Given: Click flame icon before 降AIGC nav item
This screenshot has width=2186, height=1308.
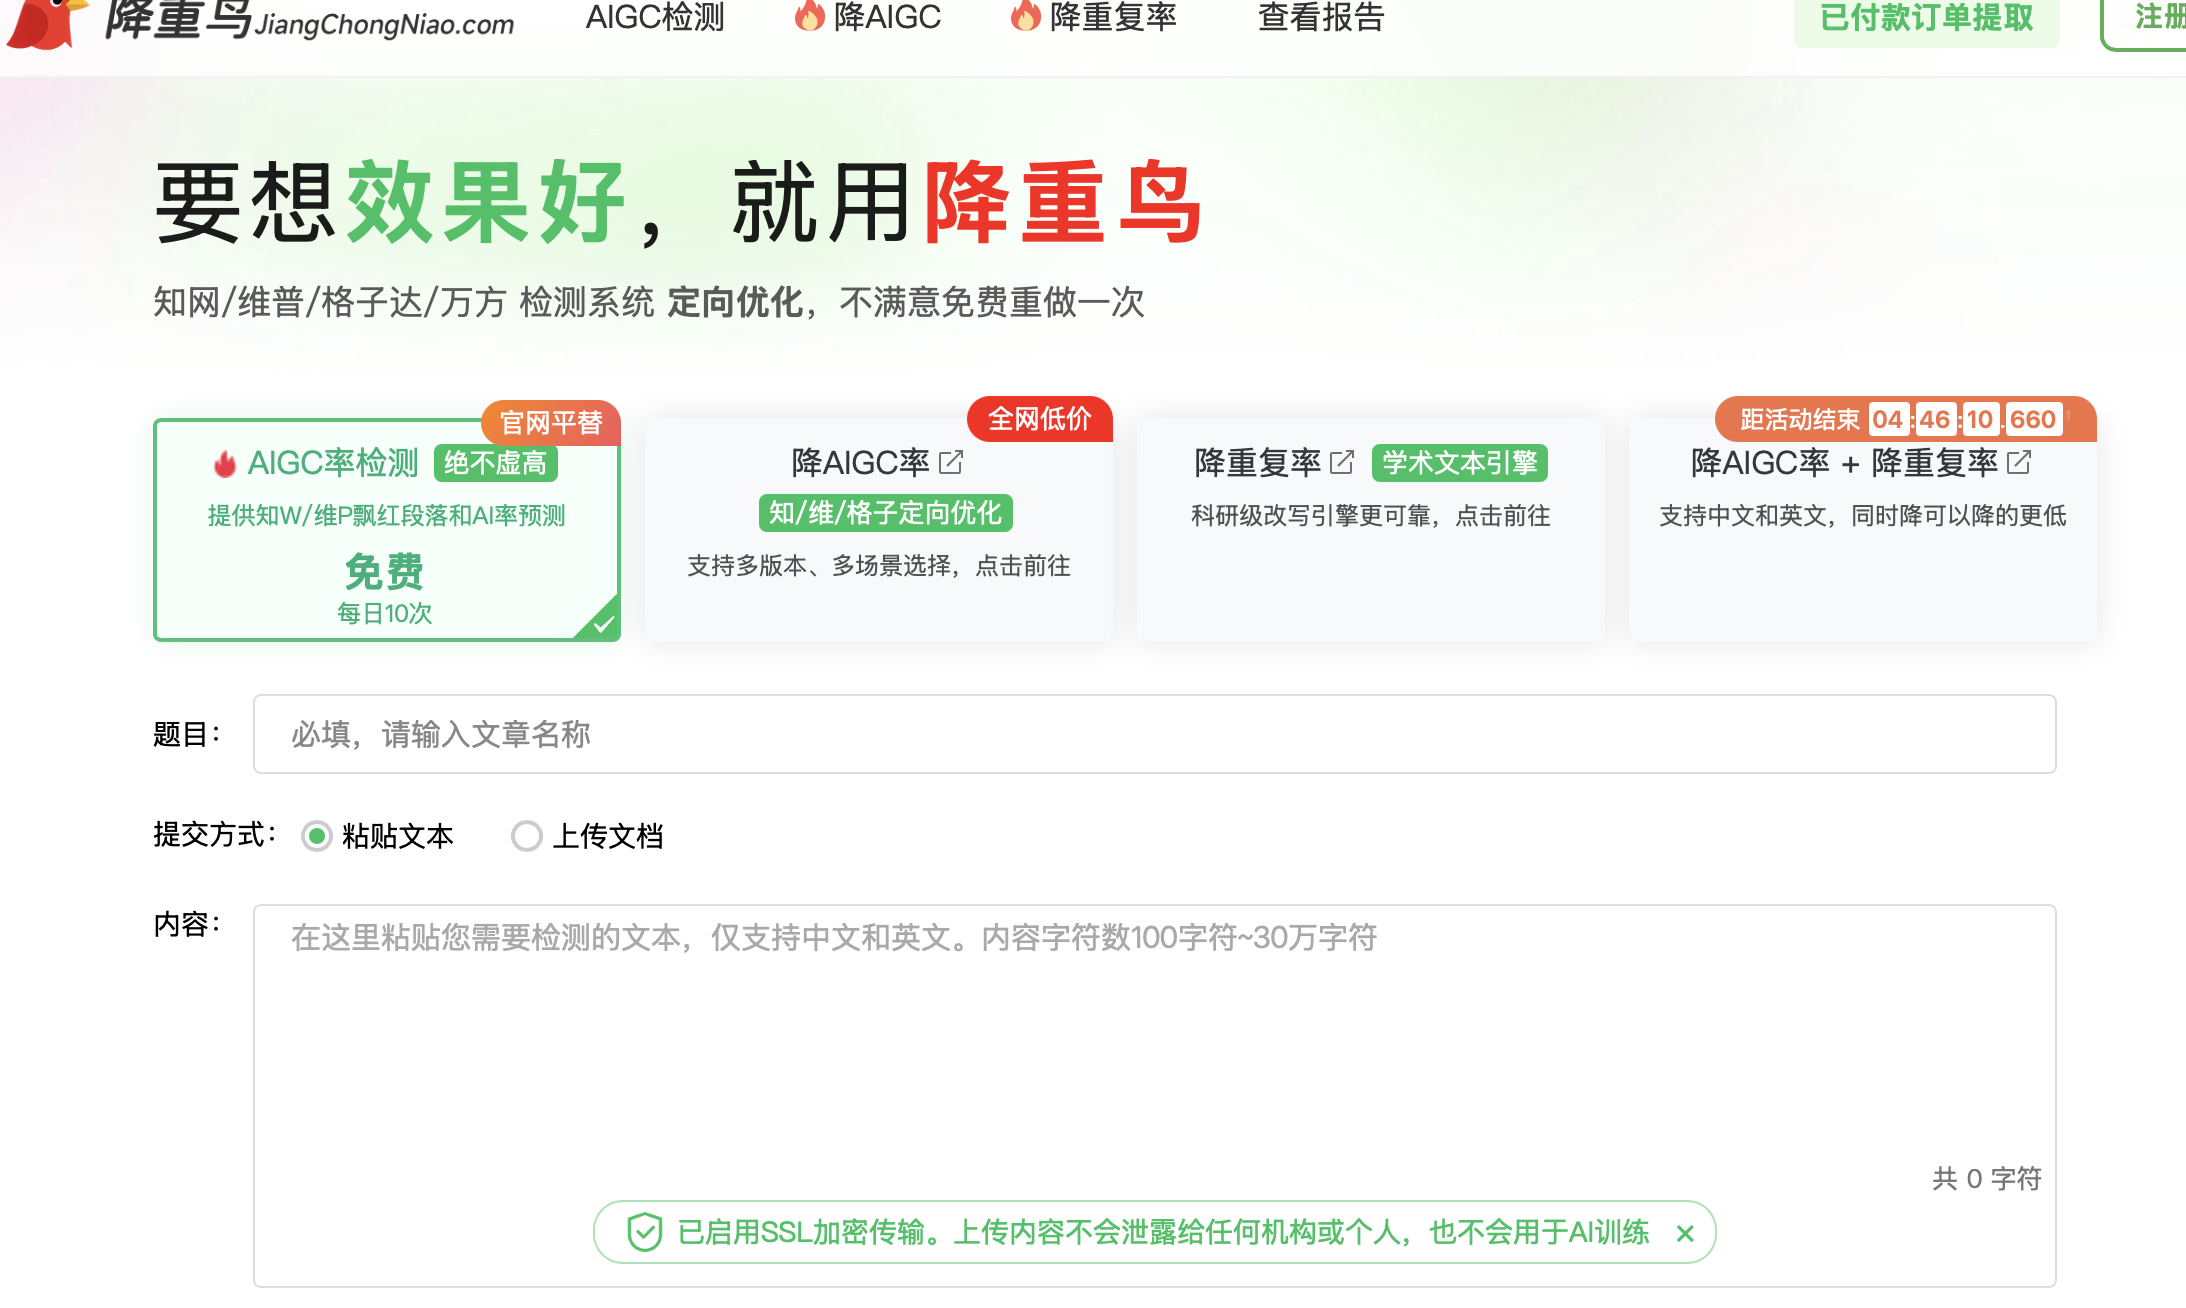Looking at the screenshot, I should [809, 16].
